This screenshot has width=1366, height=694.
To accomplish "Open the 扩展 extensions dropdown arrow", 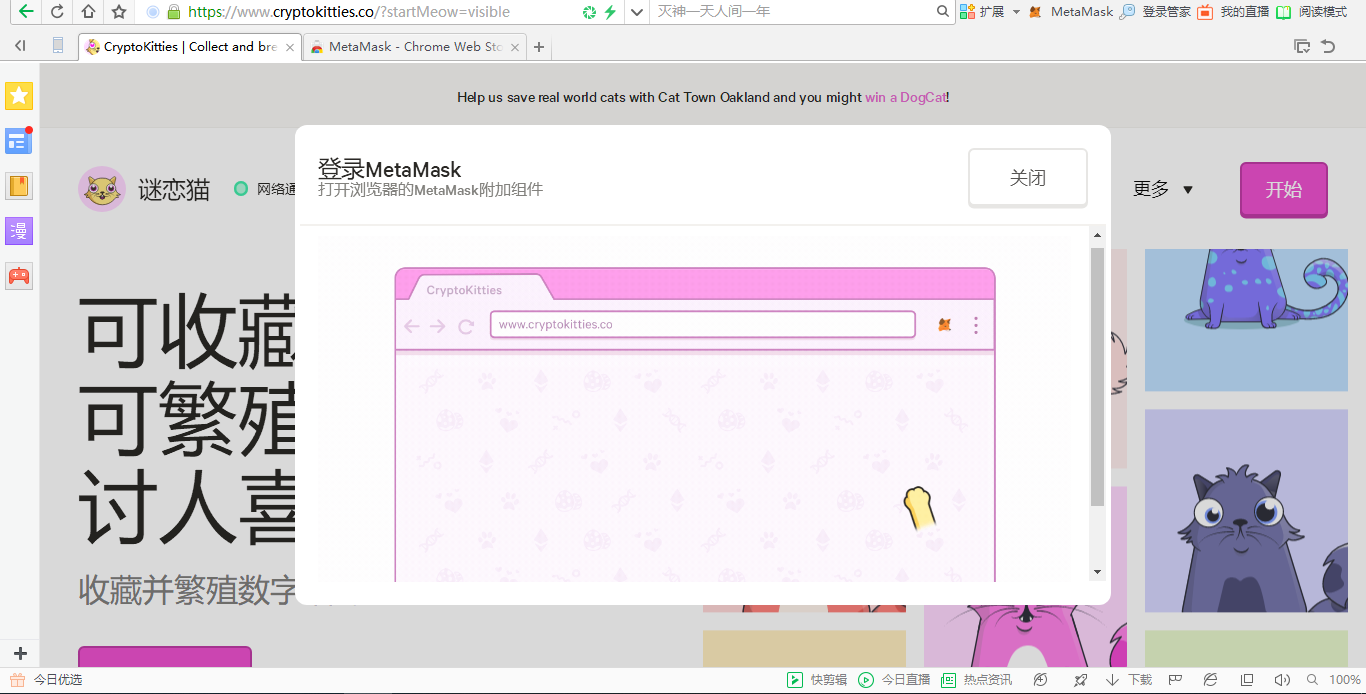I will click(1016, 12).
